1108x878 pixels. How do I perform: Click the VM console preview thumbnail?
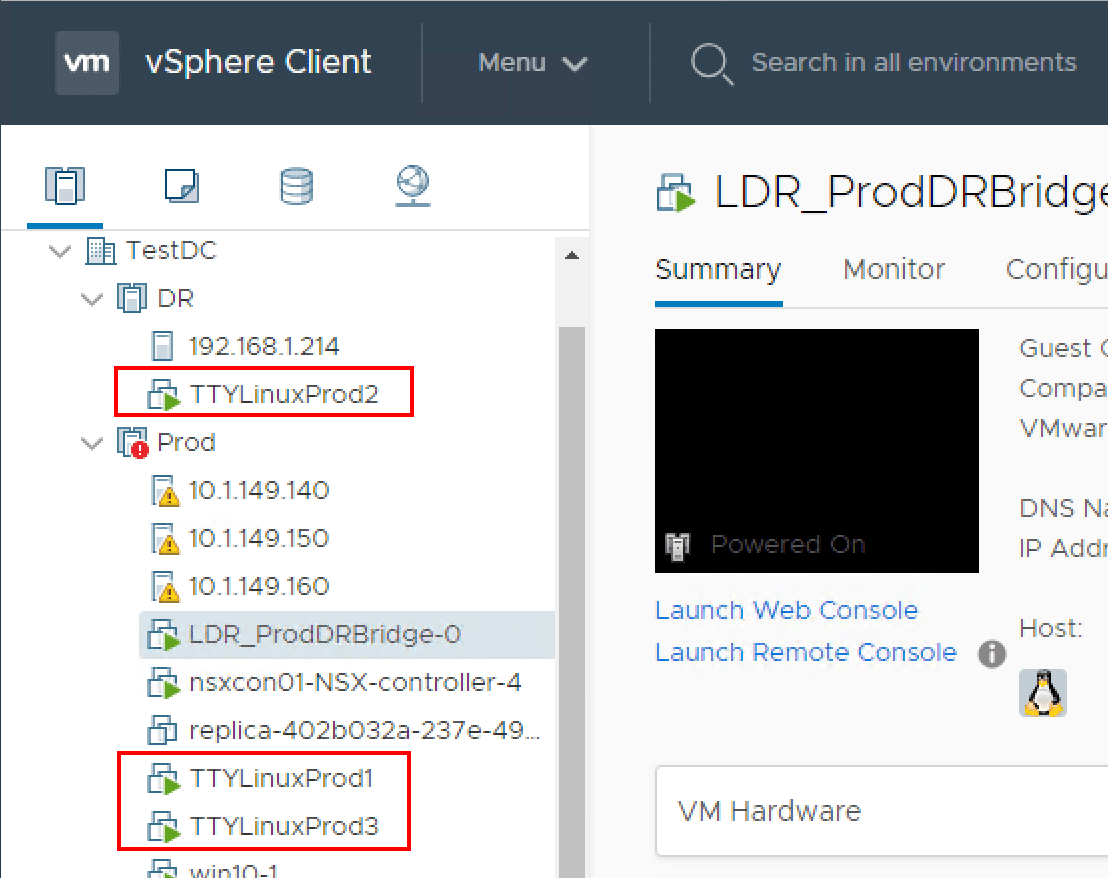pyautogui.click(x=817, y=451)
